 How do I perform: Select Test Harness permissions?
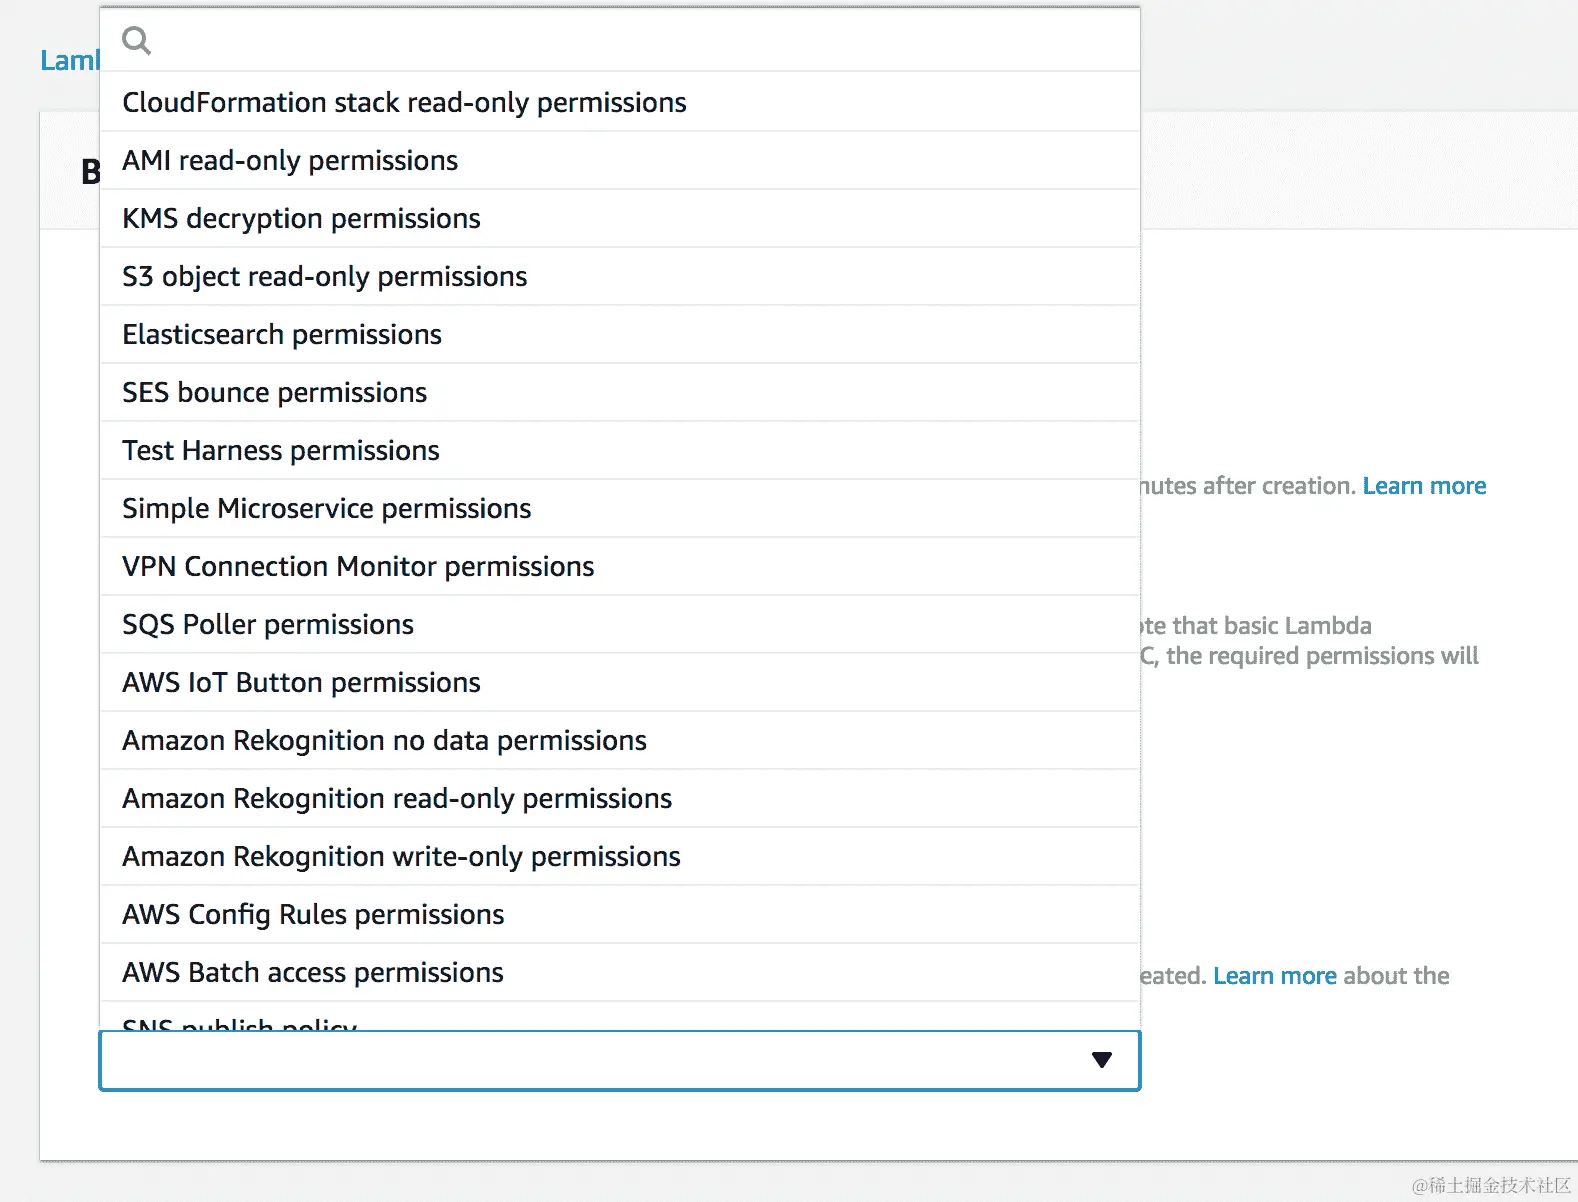click(x=281, y=451)
